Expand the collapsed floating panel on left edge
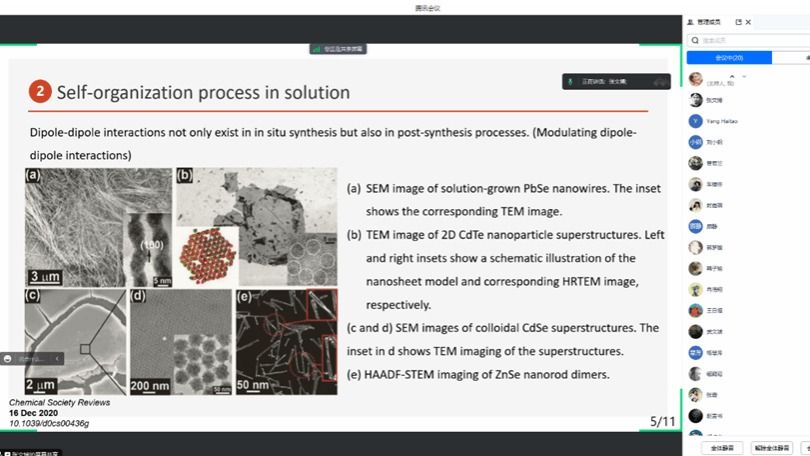The image size is (810, 456). click(56, 358)
